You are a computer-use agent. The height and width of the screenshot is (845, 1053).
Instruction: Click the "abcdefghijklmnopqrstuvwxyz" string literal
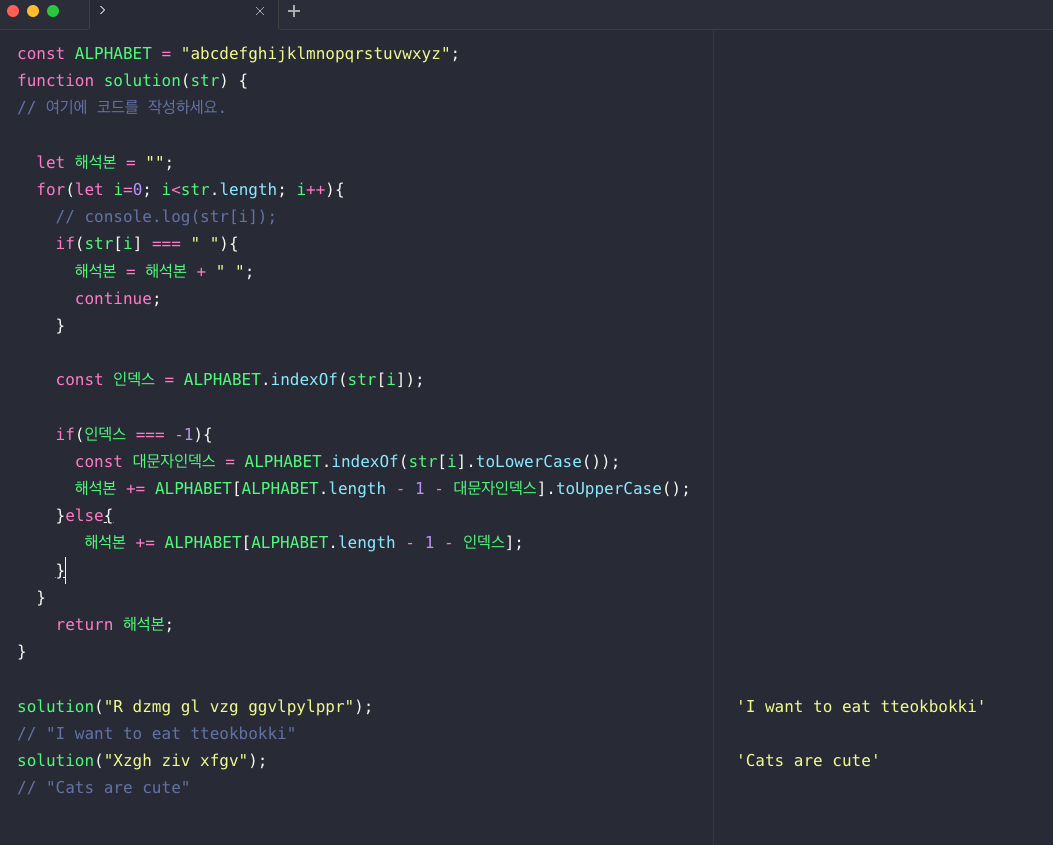coord(316,54)
